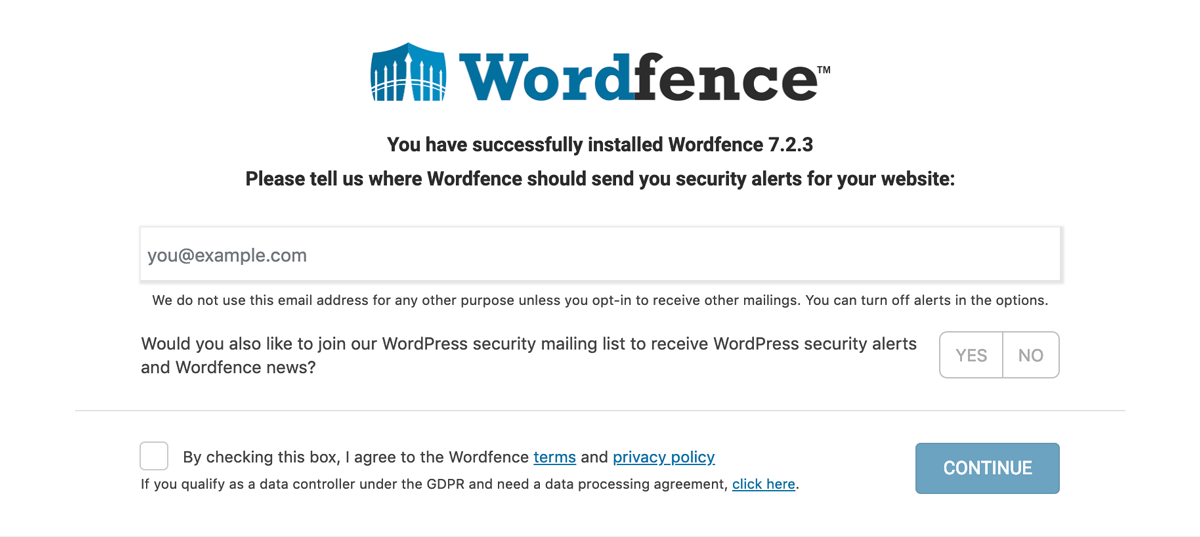
Task: Click the trademark symbol beside the logo
Action: click(824, 70)
